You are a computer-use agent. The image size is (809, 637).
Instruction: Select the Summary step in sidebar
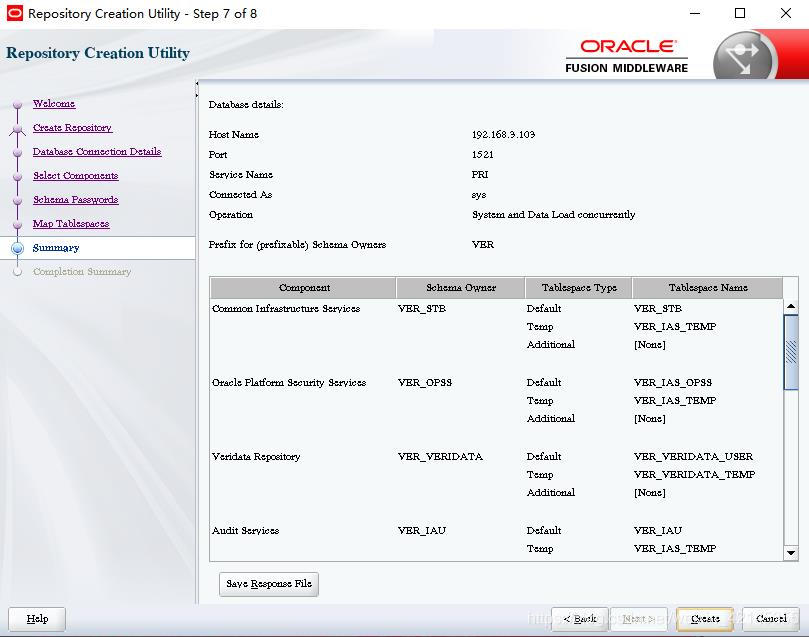tap(56, 248)
